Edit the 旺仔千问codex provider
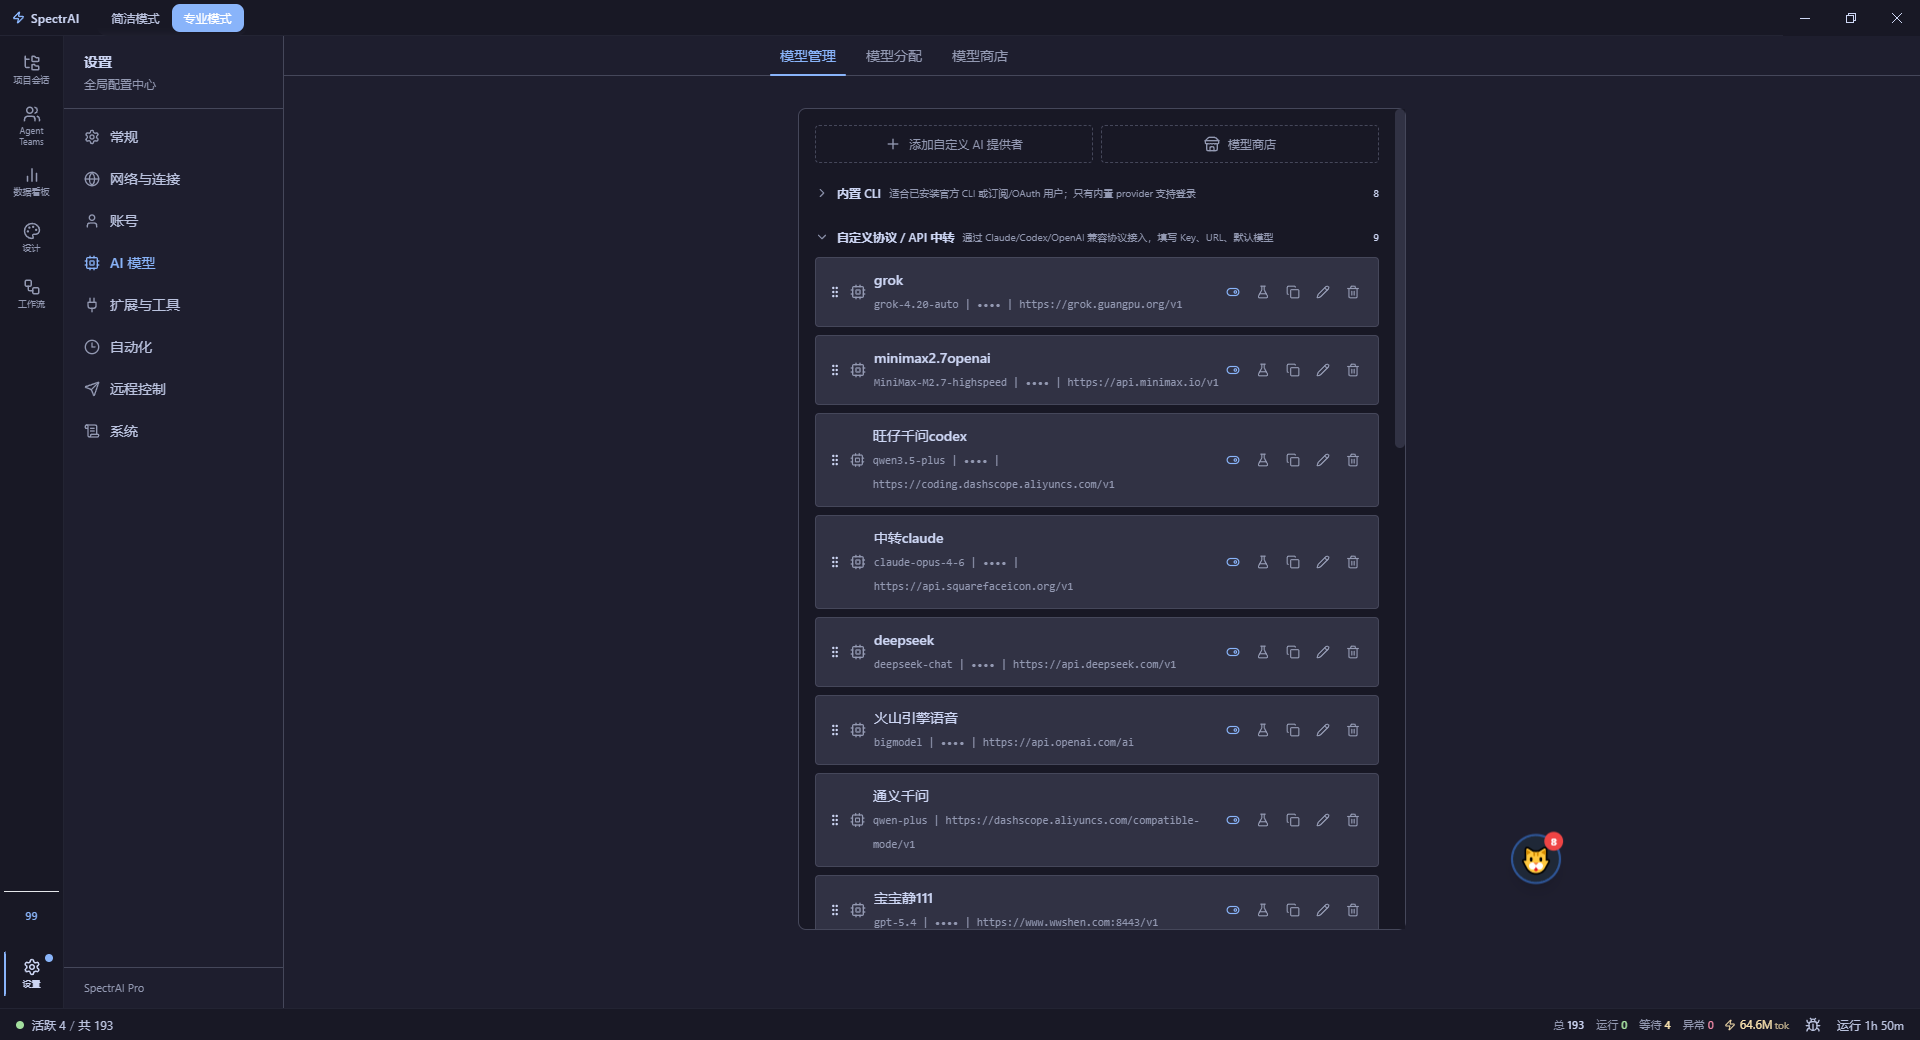This screenshot has width=1920, height=1040. [1323, 460]
